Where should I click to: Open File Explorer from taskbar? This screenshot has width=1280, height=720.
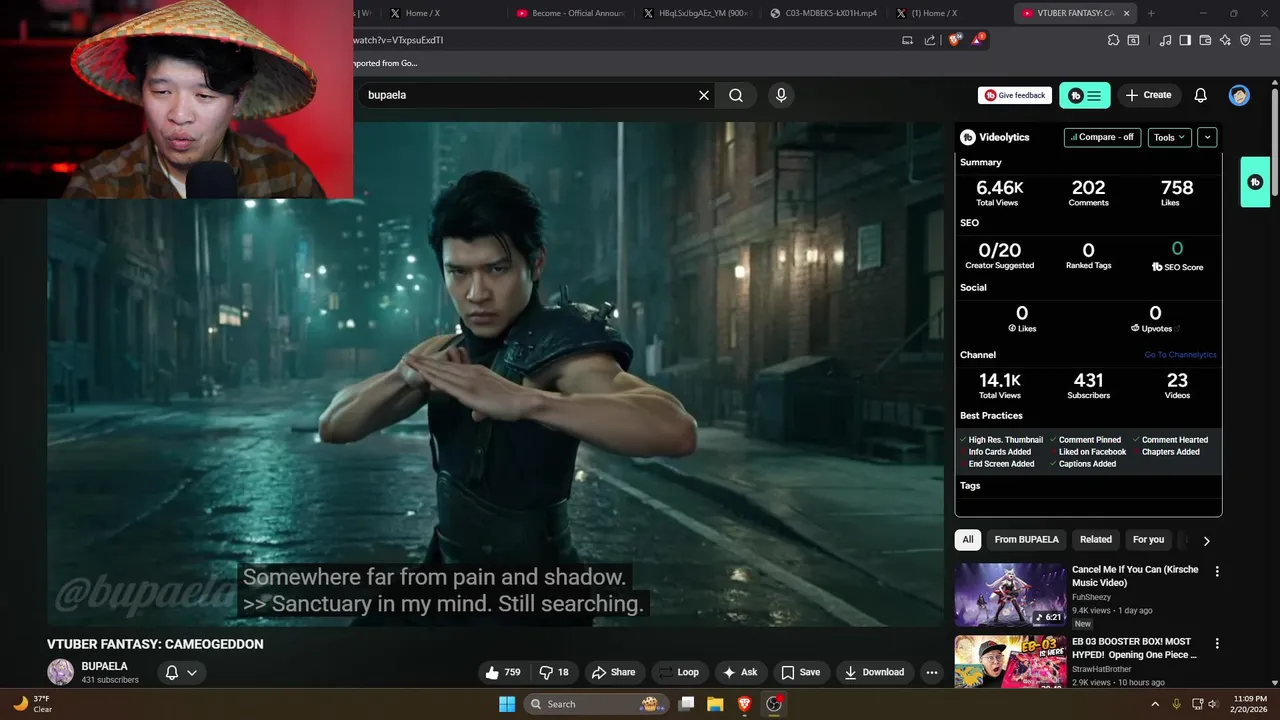coord(715,704)
